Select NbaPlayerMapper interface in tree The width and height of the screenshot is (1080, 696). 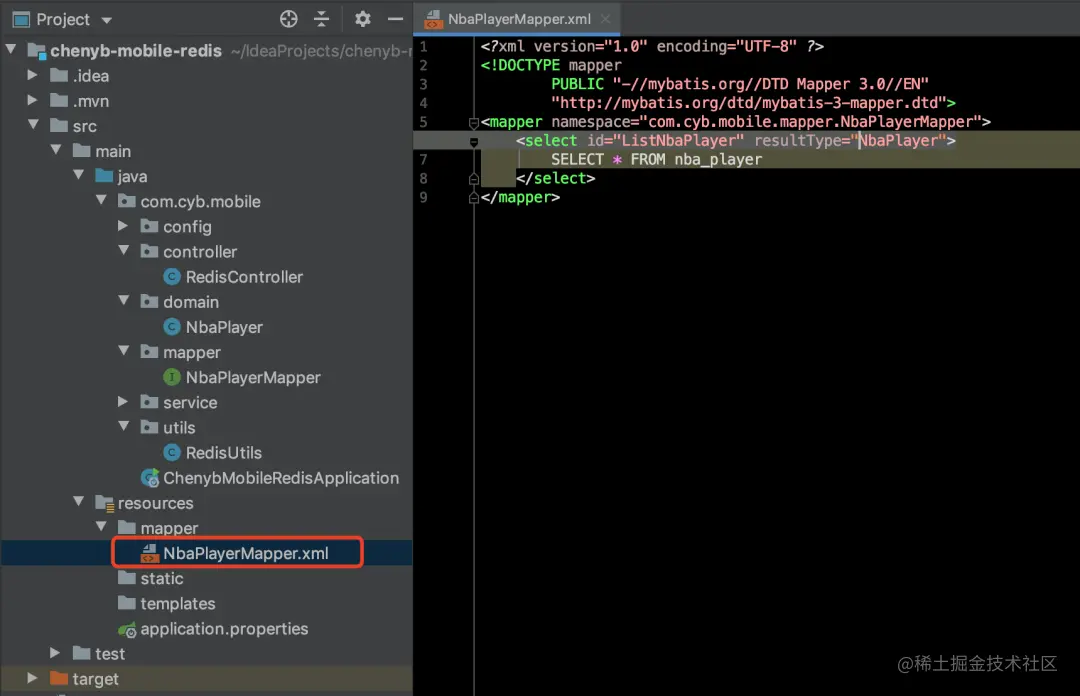pos(253,378)
